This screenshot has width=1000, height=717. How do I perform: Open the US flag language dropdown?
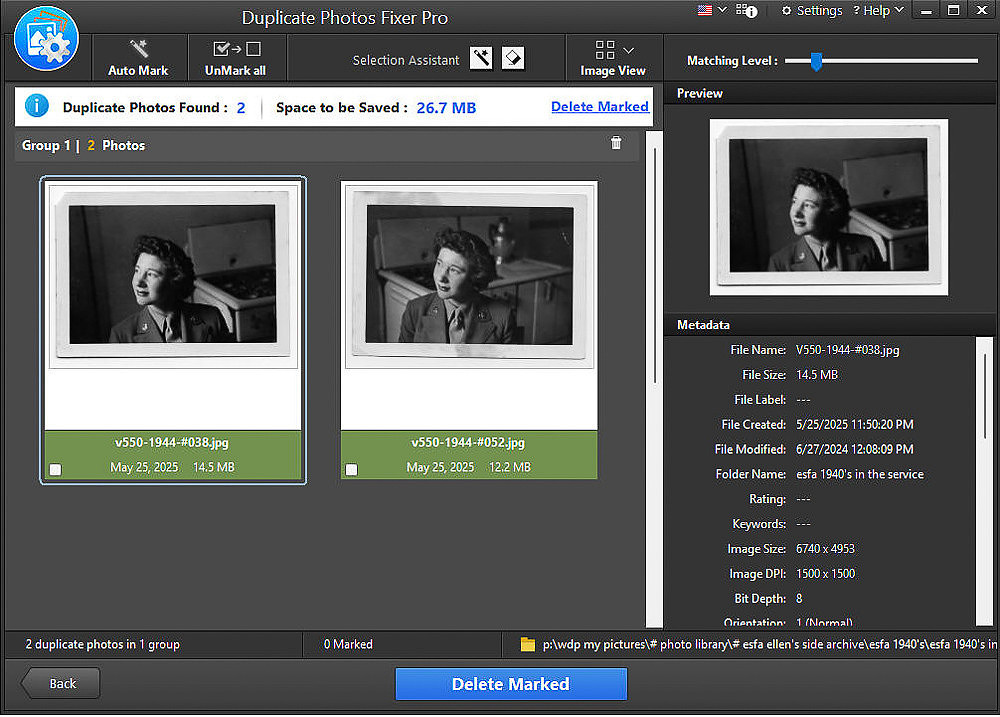coord(712,10)
